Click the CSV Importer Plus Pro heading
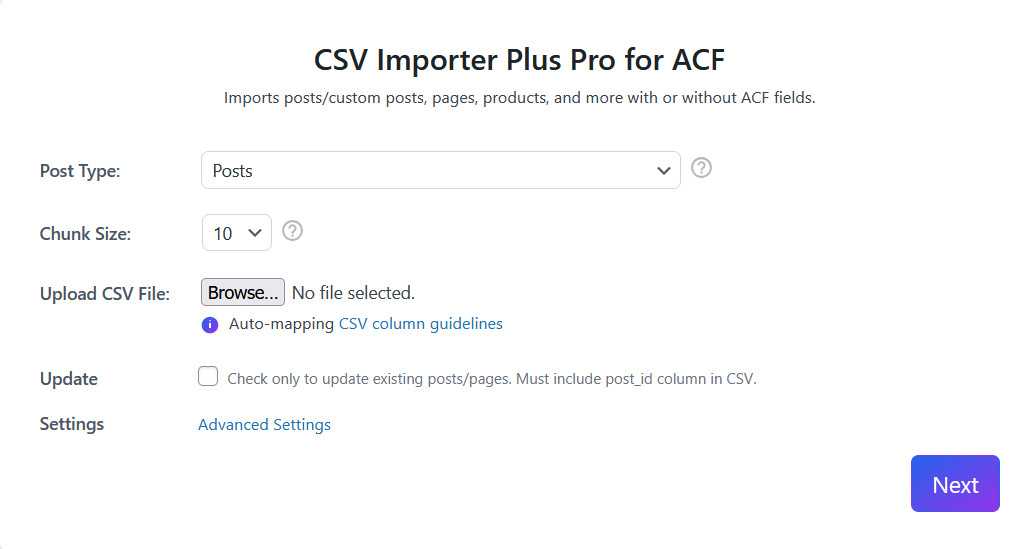This screenshot has width=1036, height=549. pyautogui.click(x=519, y=60)
